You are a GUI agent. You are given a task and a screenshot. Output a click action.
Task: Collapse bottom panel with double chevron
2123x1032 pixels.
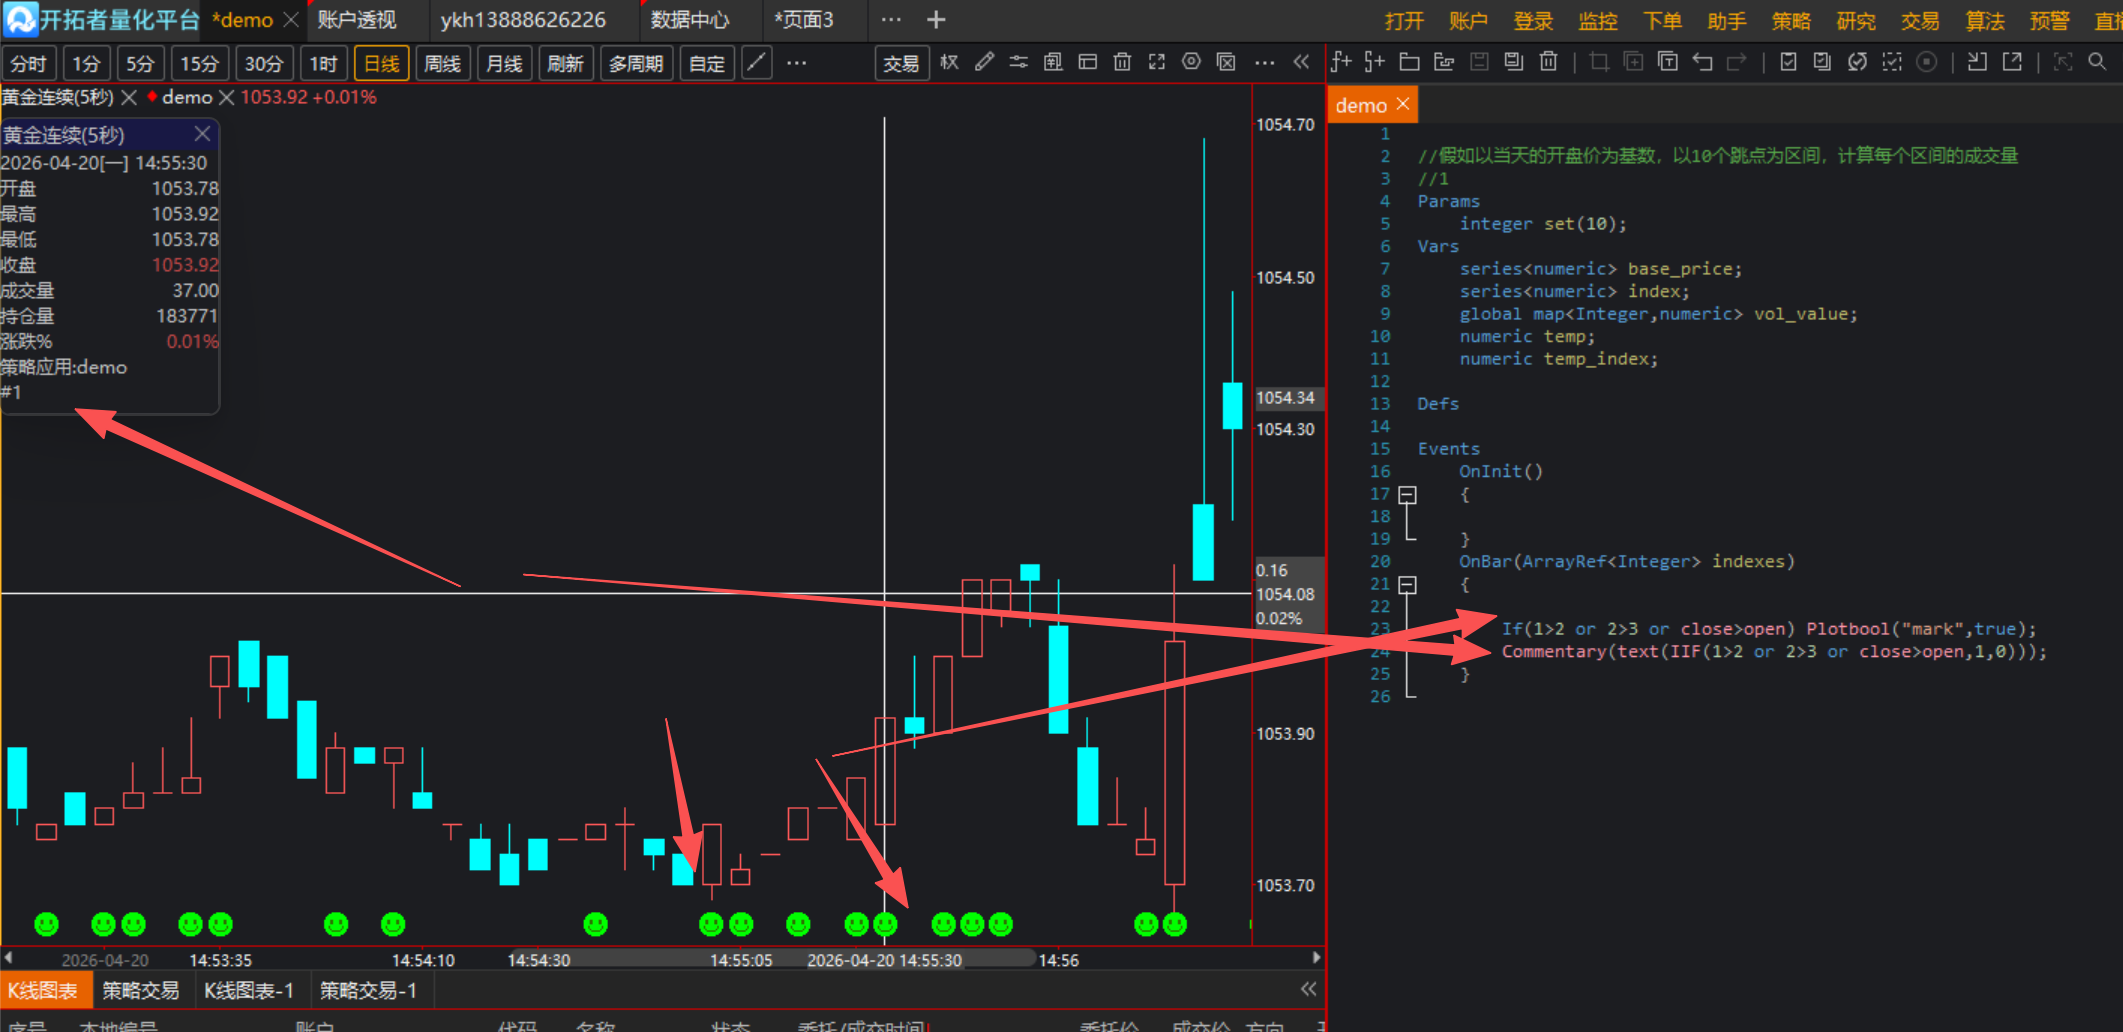(x=1308, y=989)
